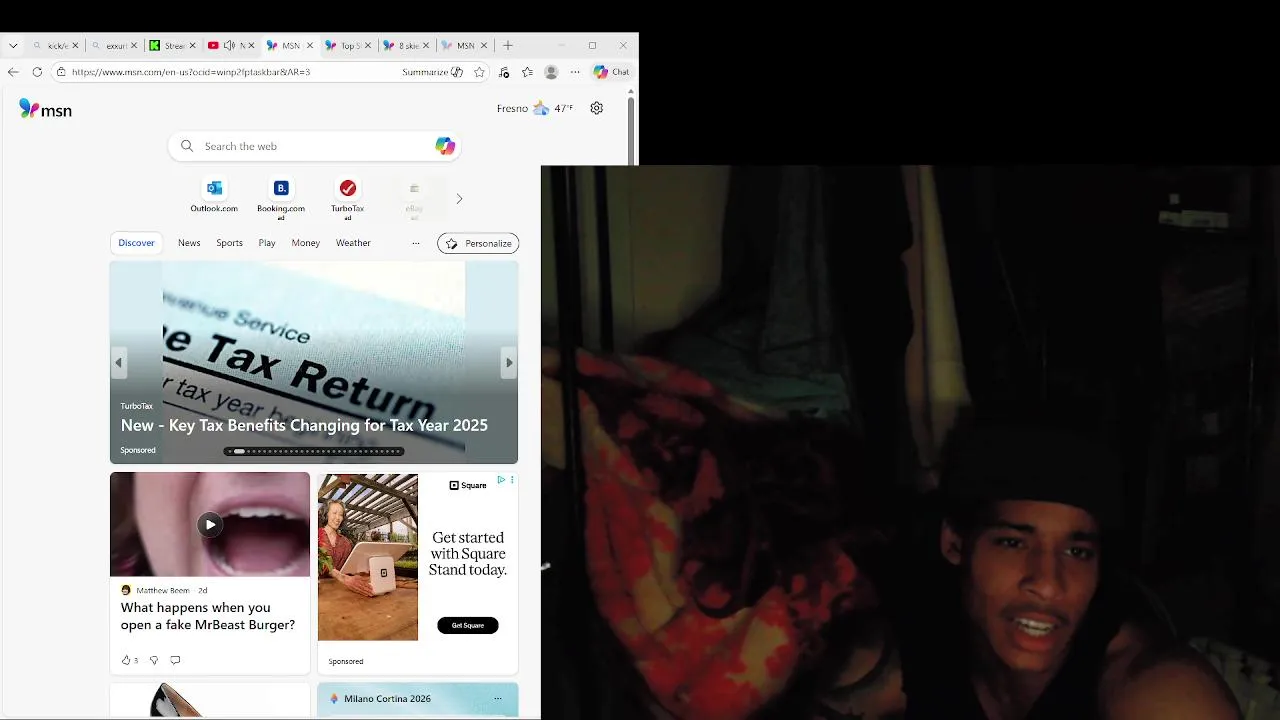The image size is (1280, 720).
Task: Dislike the MrBeast Burger story
Action: click(x=154, y=660)
